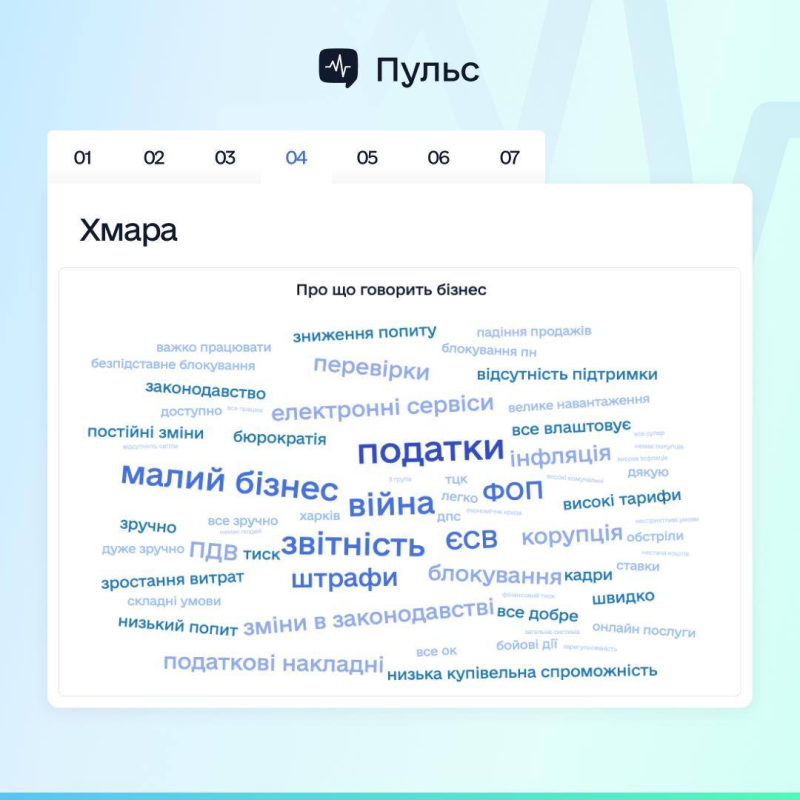The width and height of the screenshot is (800, 800).
Task: Select the word інфляція
Action: (x=560, y=456)
